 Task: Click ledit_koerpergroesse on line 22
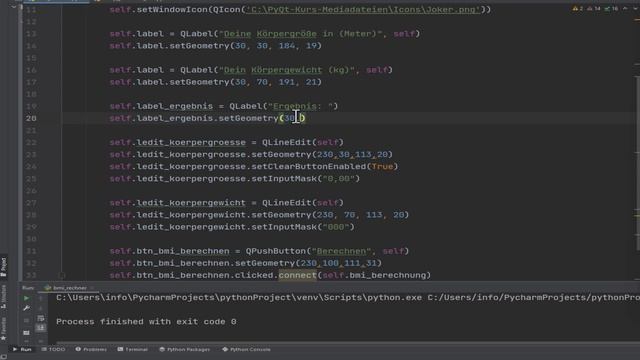[191, 142]
